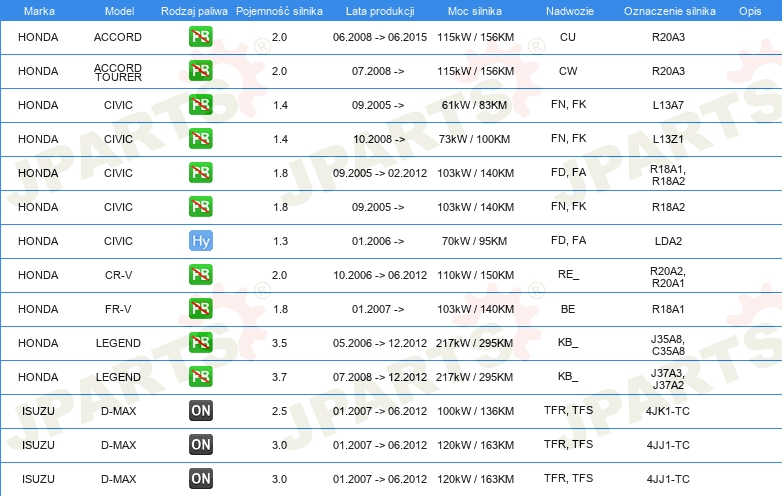This screenshot has height=496, width=782.
Task: Click the petrol icon in FR-V row
Action: coord(200,309)
